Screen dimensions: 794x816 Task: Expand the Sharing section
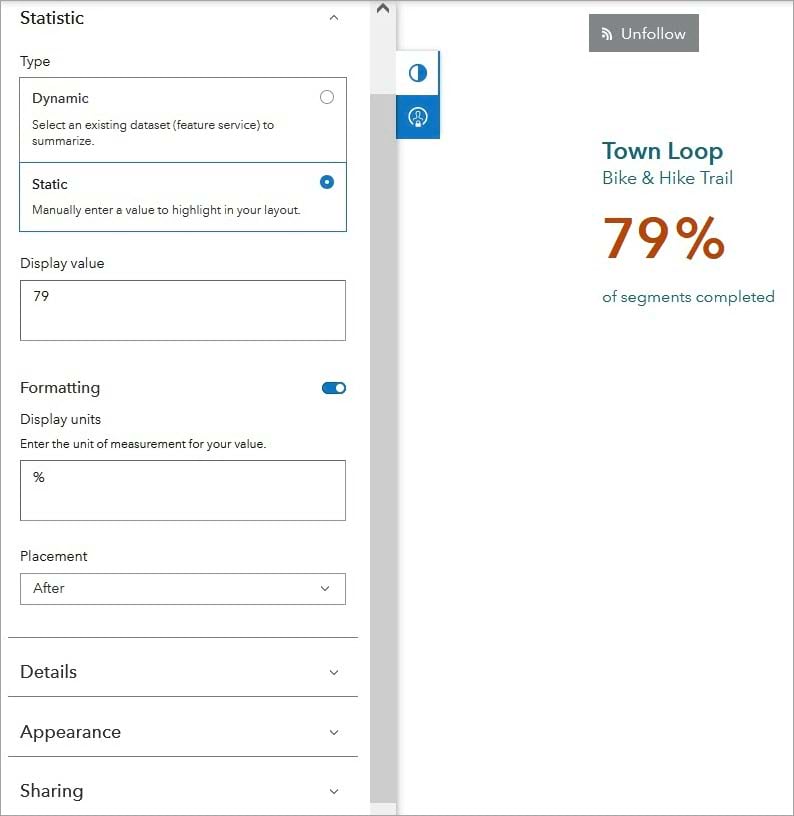pyautogui.click(x=183, y=790)
